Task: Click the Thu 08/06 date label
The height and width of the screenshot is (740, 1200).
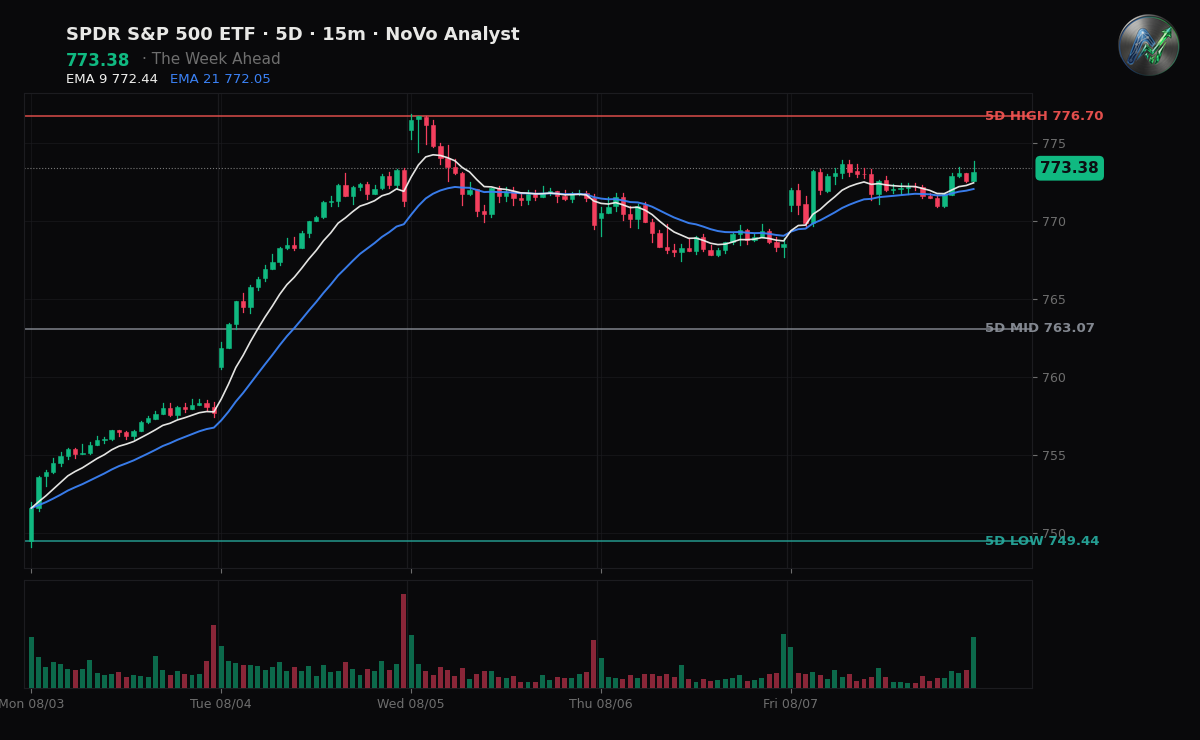Action: point(601,704)
